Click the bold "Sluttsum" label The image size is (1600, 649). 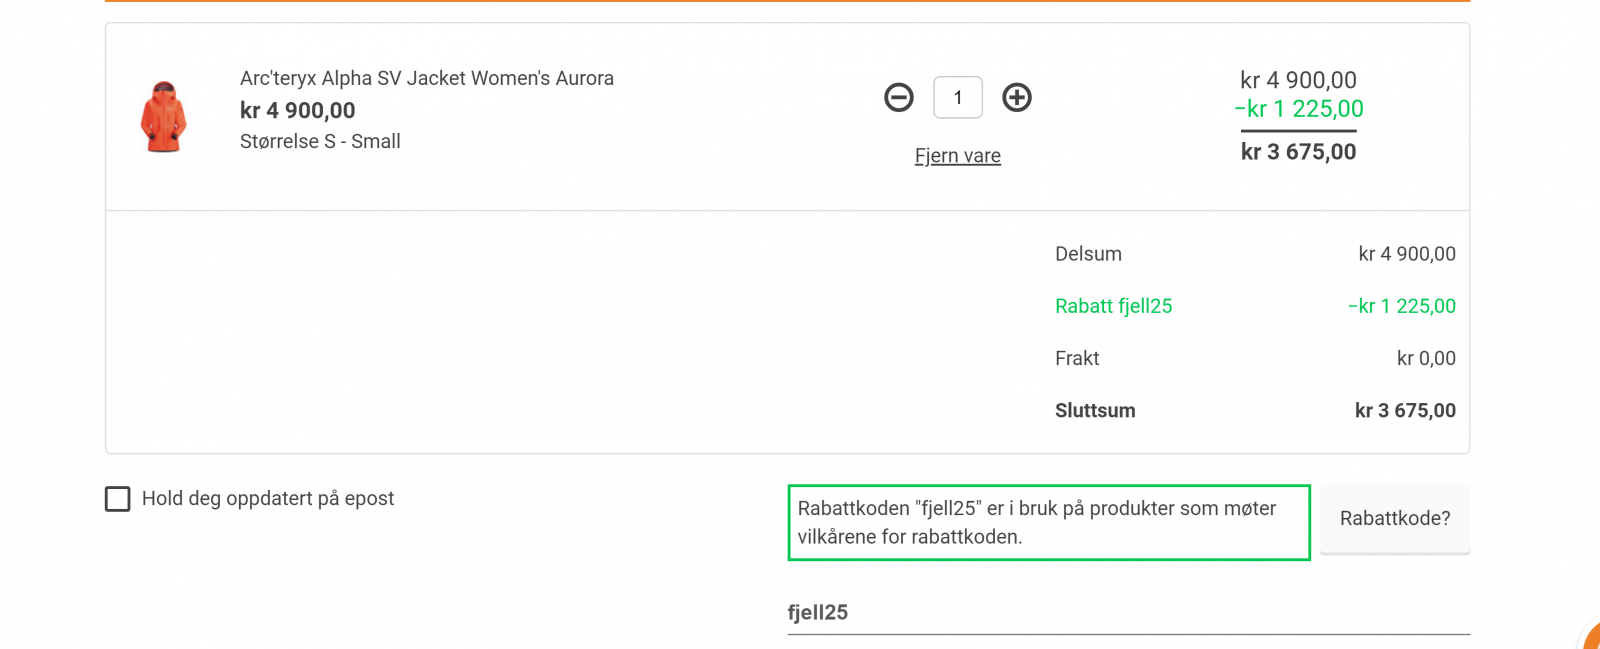(x=1095, y=411)
